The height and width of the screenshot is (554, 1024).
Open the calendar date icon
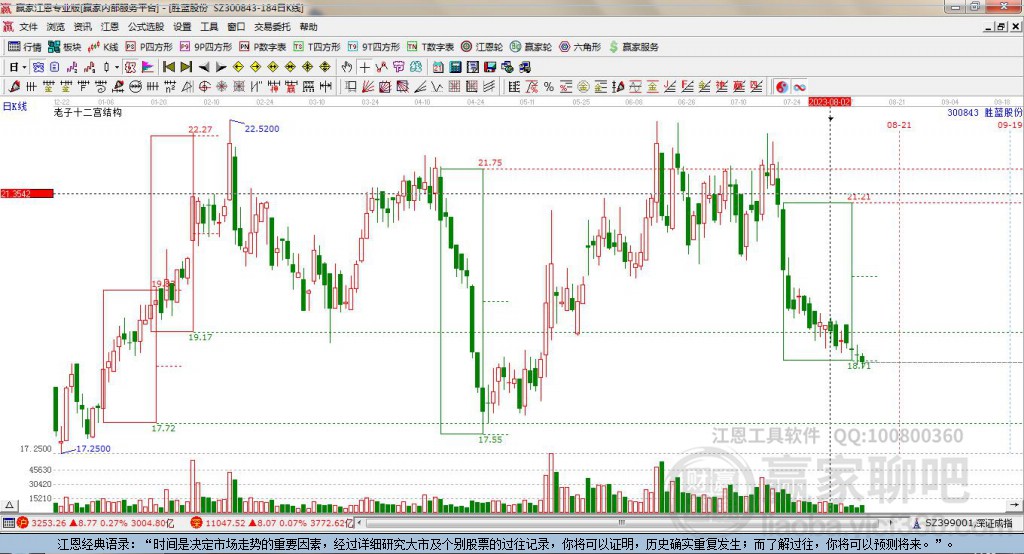pos(438,67)
